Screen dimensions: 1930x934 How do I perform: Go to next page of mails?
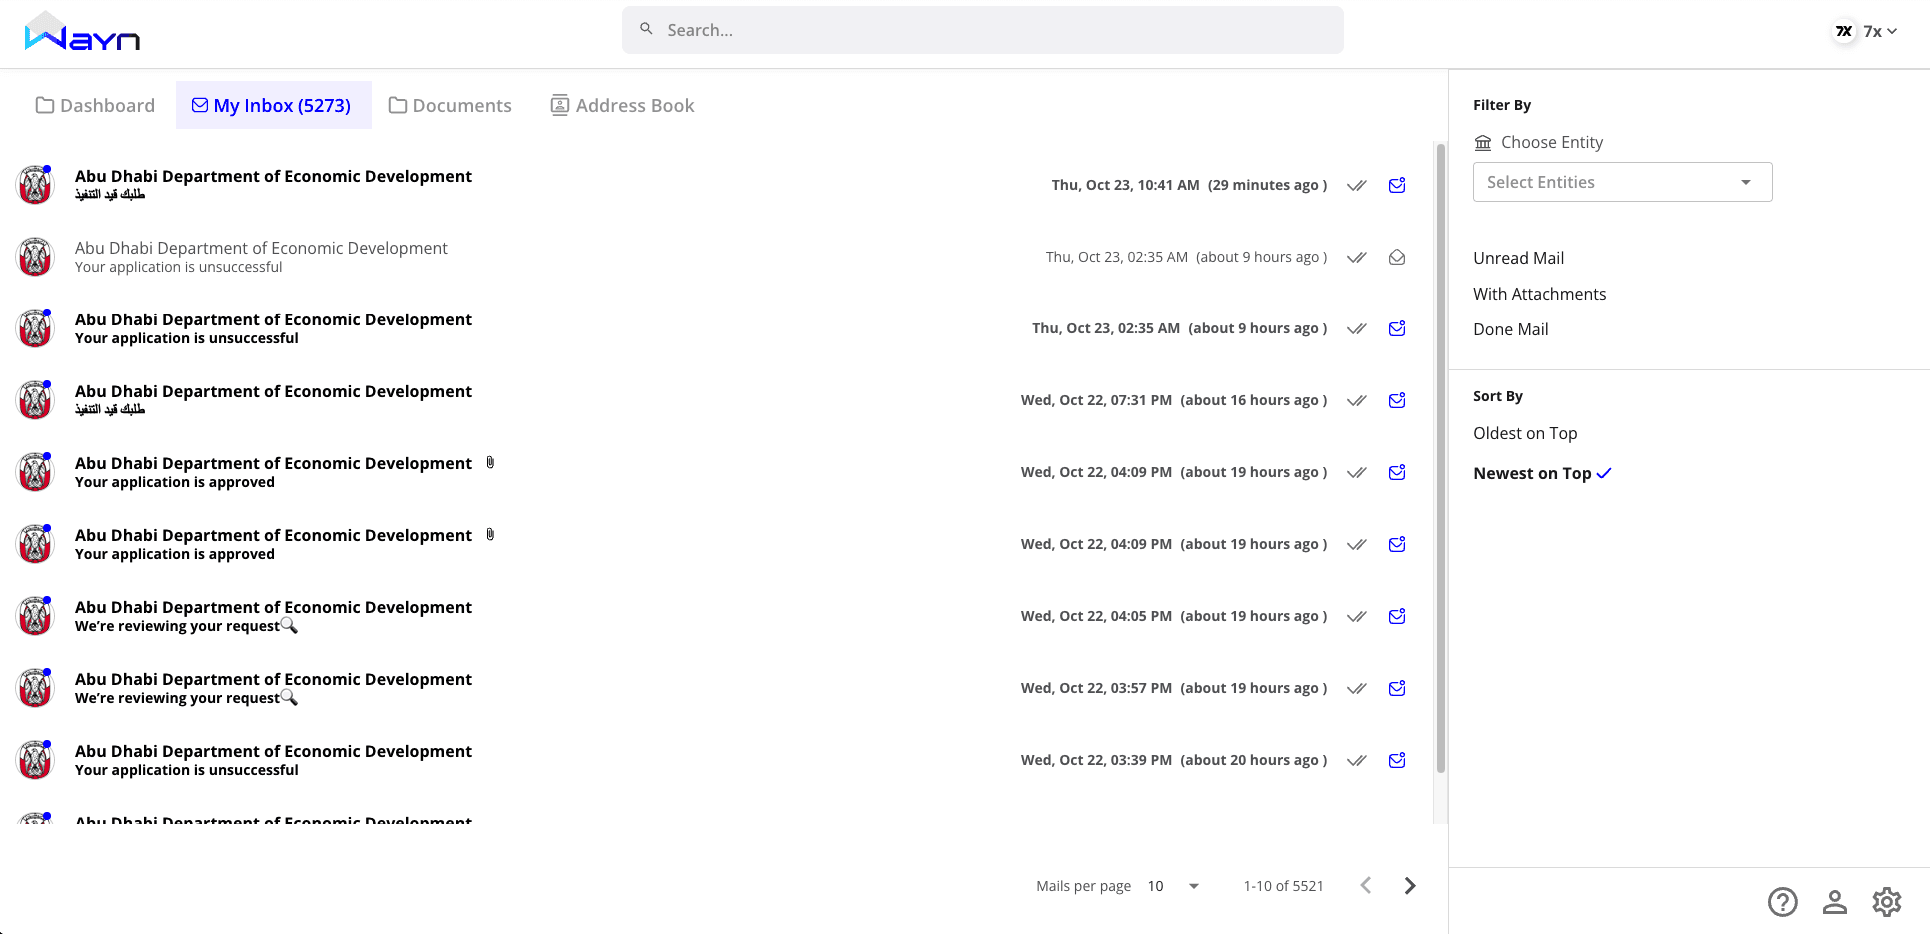(1410, 885)
